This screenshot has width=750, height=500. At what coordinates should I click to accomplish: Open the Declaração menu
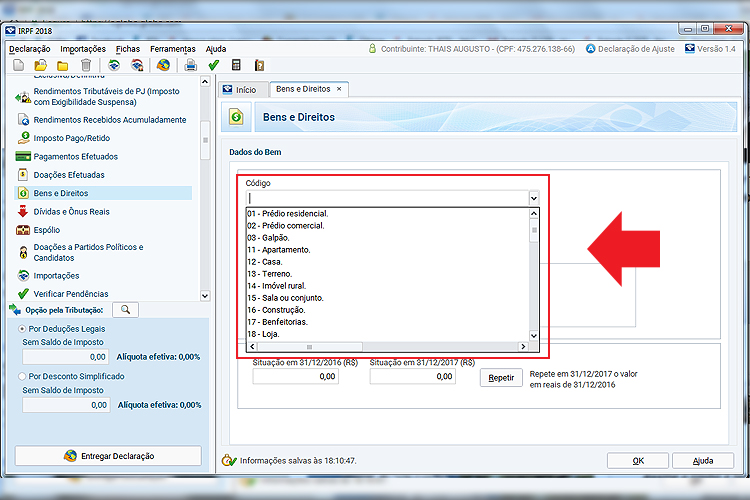pos(30,49)
